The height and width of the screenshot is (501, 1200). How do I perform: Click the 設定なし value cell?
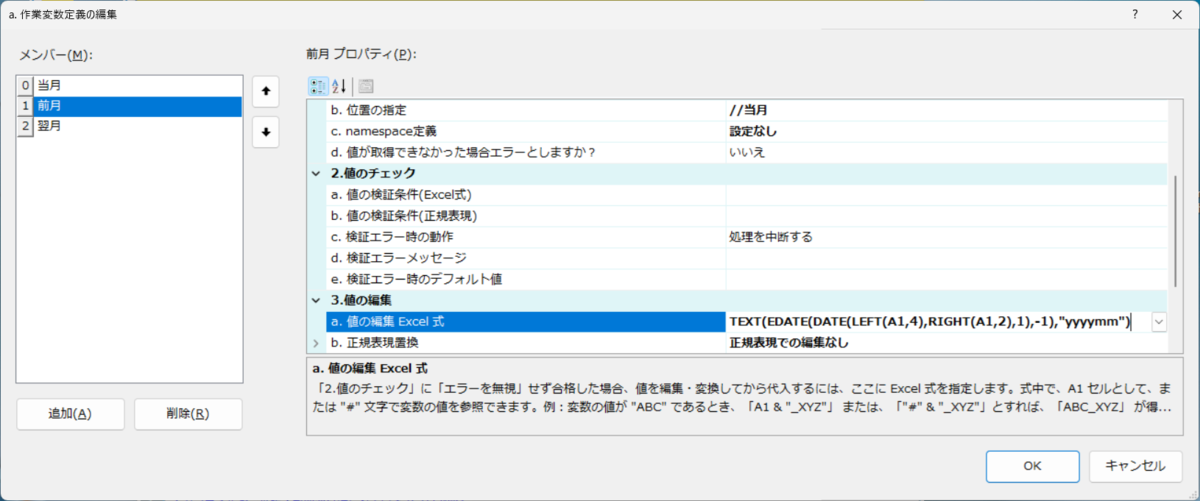tap(947, 131)
